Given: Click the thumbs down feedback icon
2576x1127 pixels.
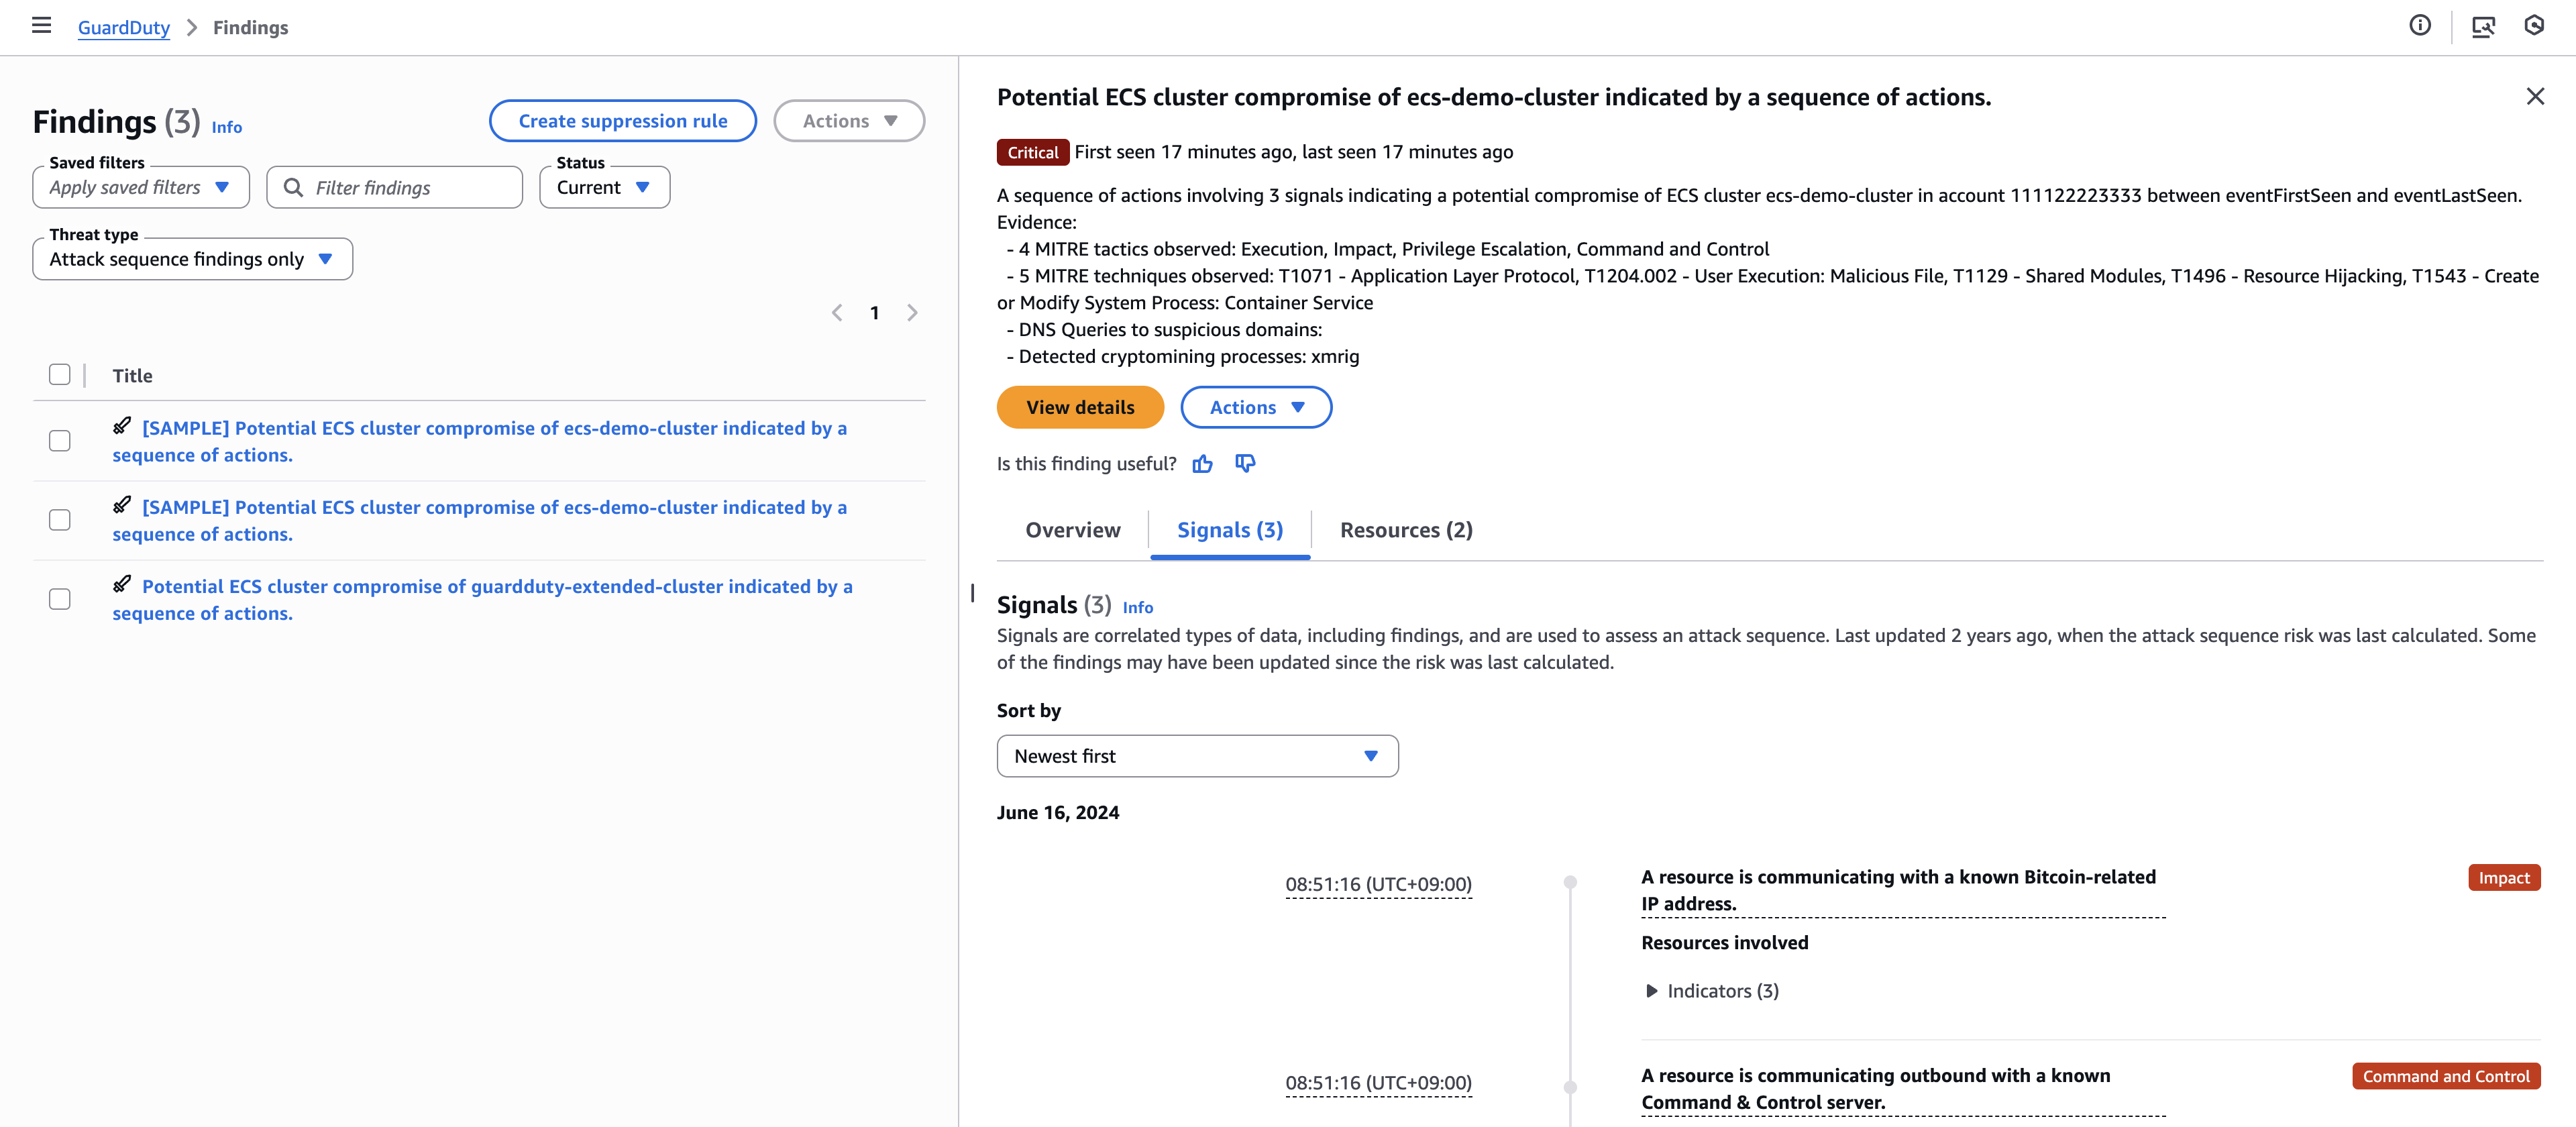Looking at the screenshot, I should coord(1245,463).
